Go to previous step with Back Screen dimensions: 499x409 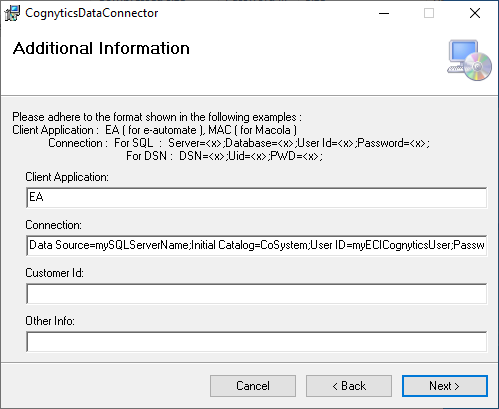(x=349, y=386)
